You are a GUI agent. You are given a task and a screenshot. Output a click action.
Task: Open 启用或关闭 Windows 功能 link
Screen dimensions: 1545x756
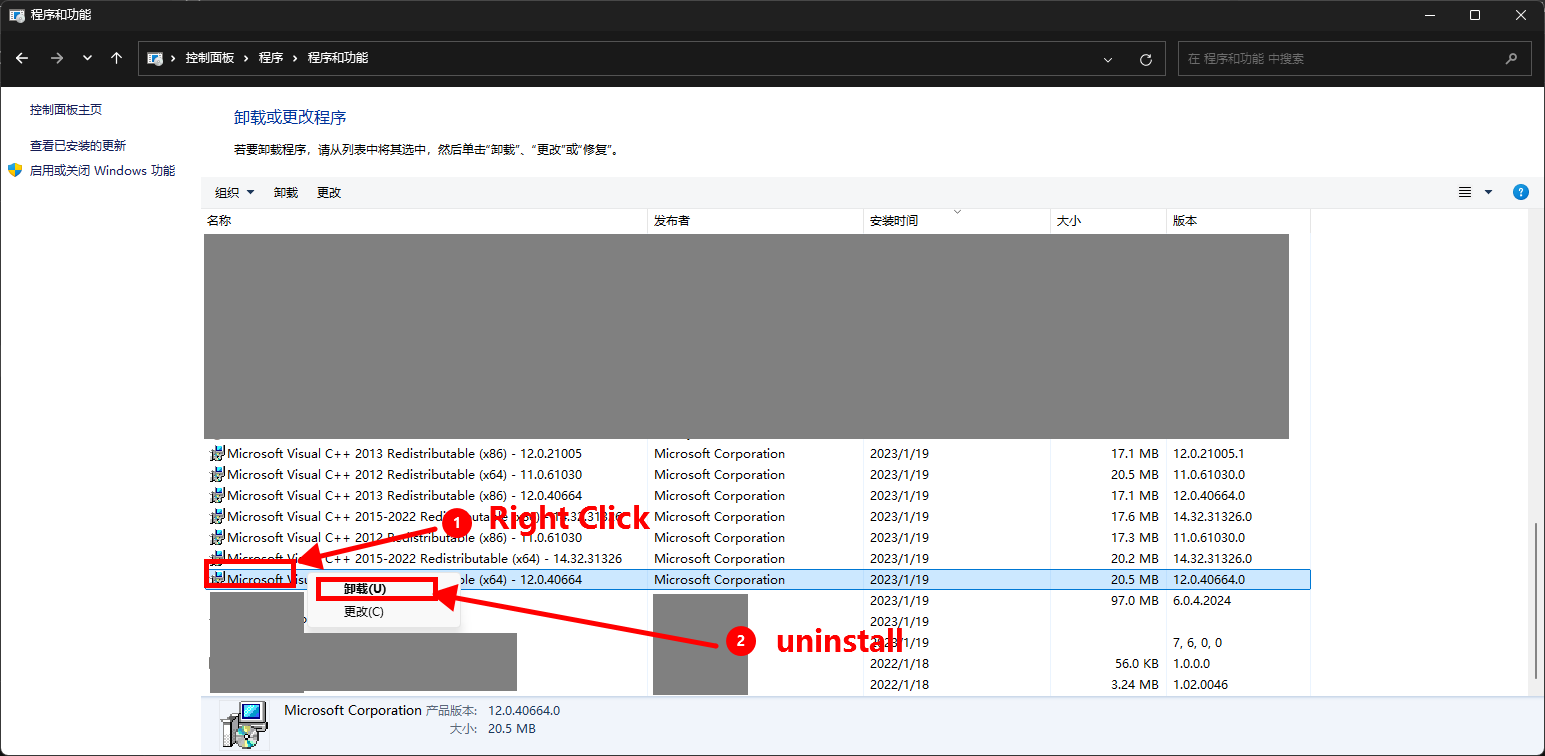point(102,171)
